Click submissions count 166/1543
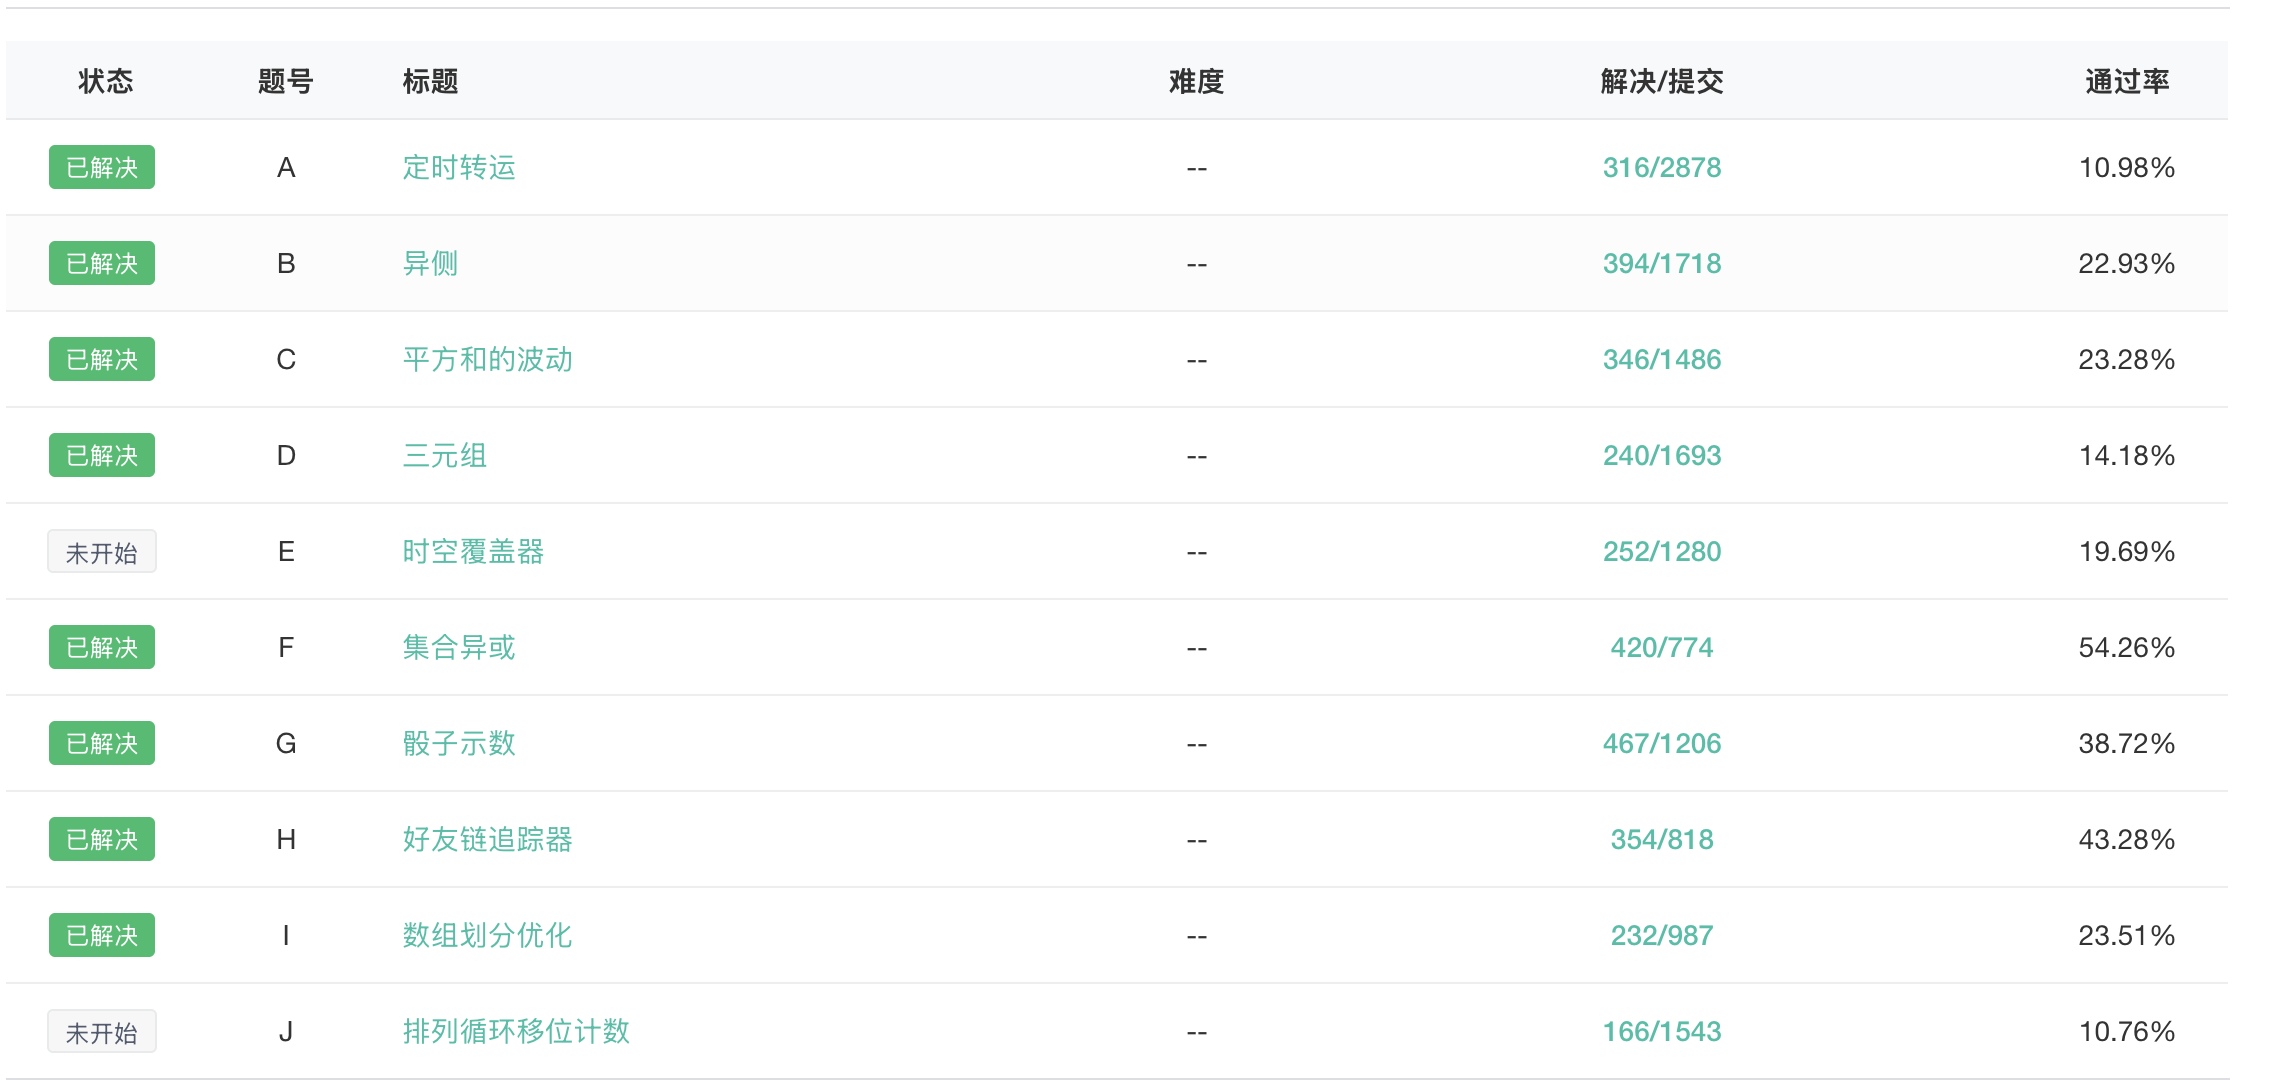 point(1662,1031)
